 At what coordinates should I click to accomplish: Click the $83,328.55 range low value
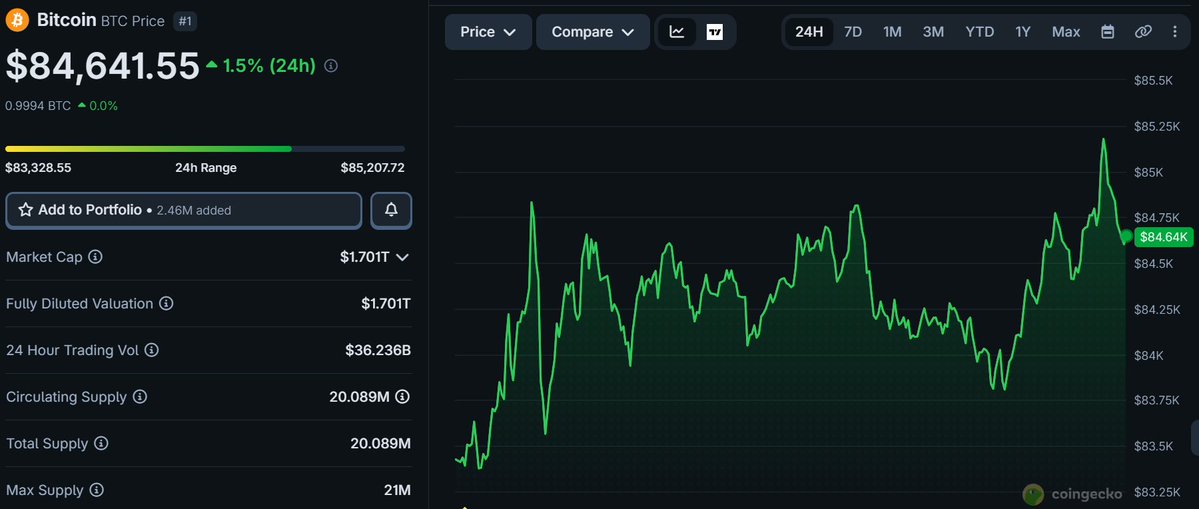(x=38, y=168)
